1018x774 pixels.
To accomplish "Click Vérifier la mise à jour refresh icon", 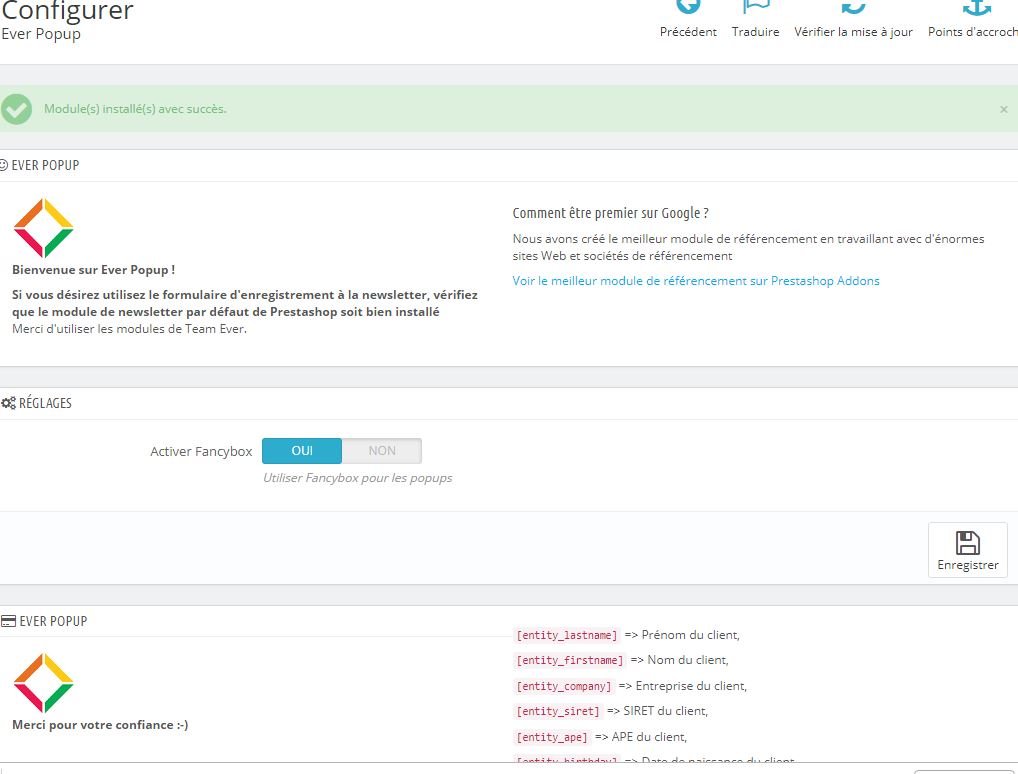I will (x=853, y=6).
